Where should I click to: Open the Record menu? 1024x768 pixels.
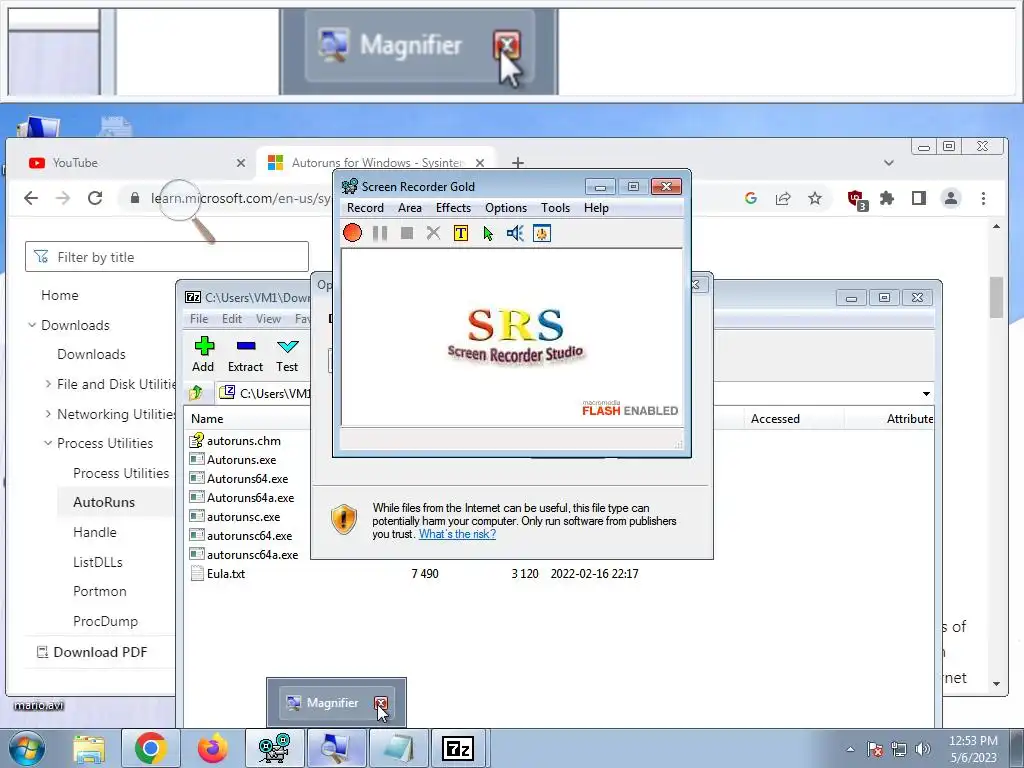[x=365, y=208]
